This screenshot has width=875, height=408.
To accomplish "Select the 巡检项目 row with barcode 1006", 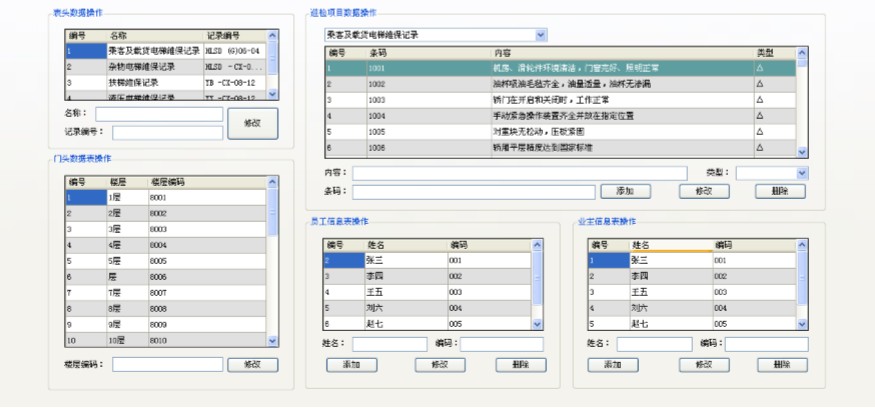I will [x=561, y=148].
